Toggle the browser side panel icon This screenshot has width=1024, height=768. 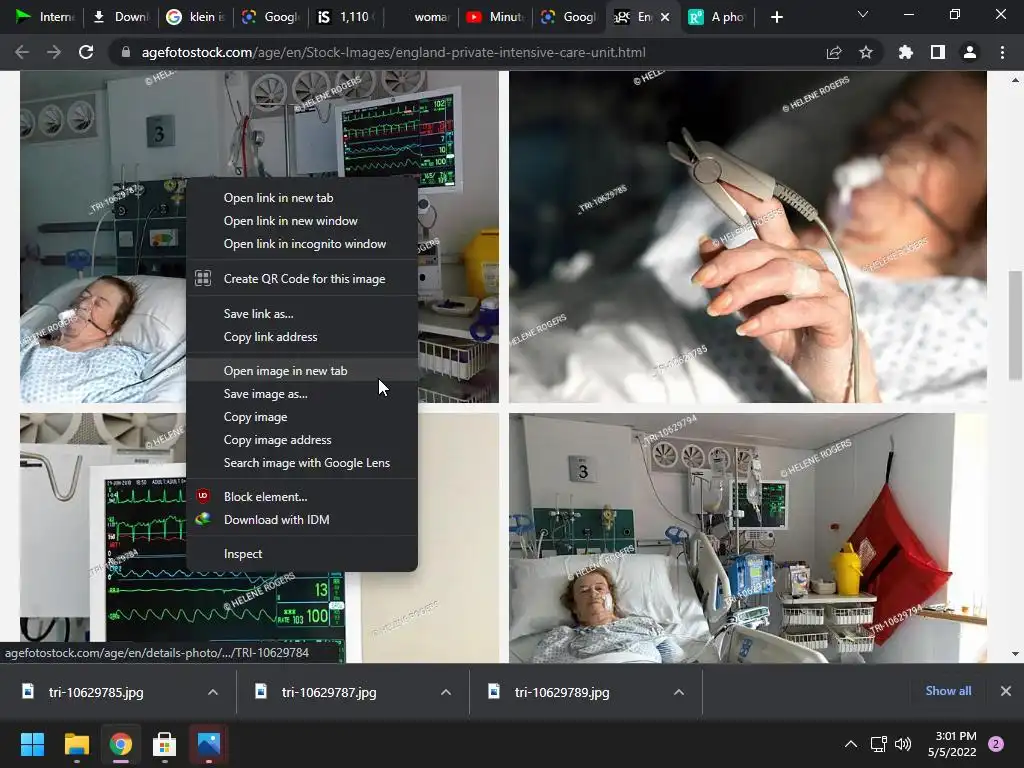[x=938, y=52]
